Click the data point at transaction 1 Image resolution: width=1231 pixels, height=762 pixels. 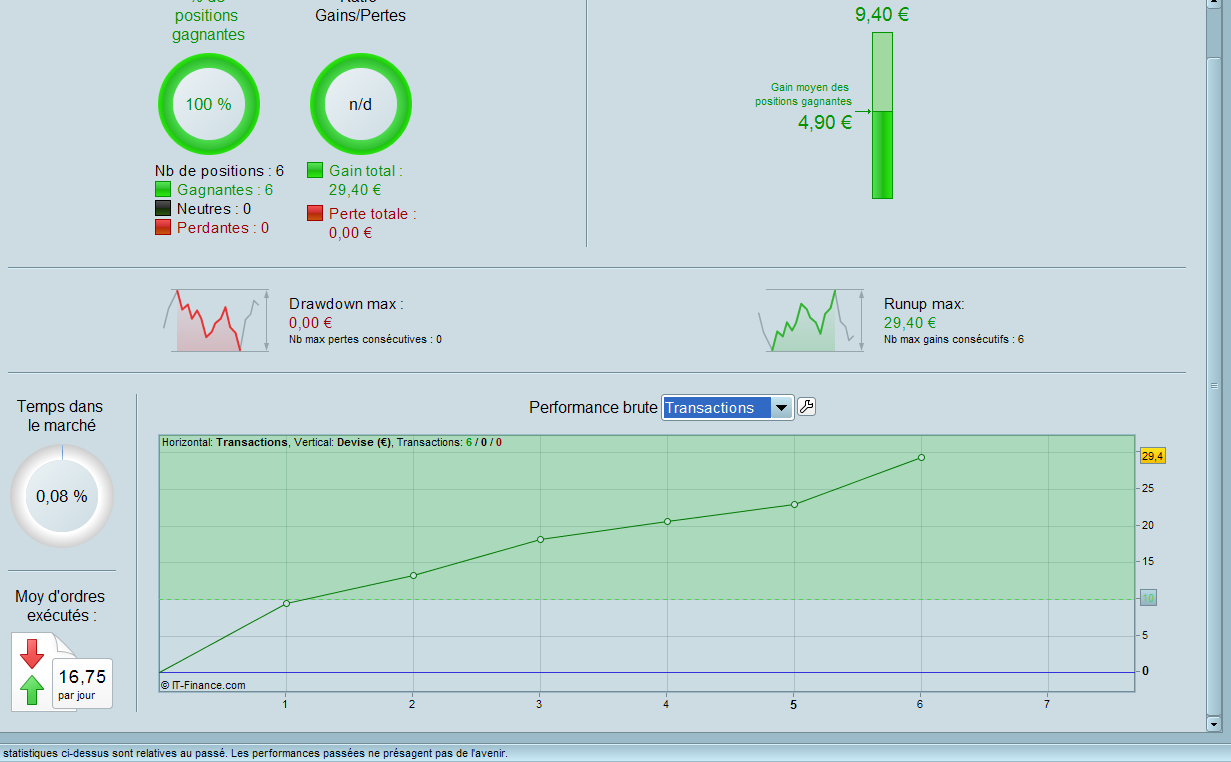[x=286, y=603]
